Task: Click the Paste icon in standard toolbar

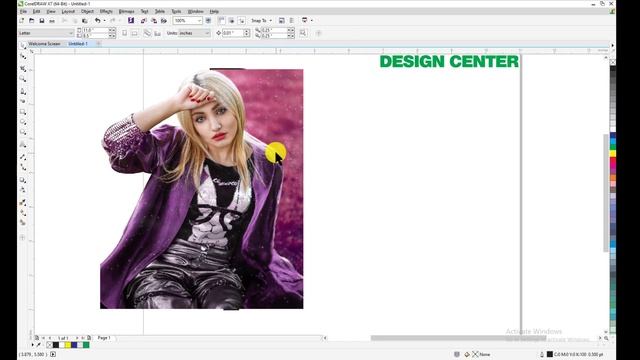Action: 84,20
